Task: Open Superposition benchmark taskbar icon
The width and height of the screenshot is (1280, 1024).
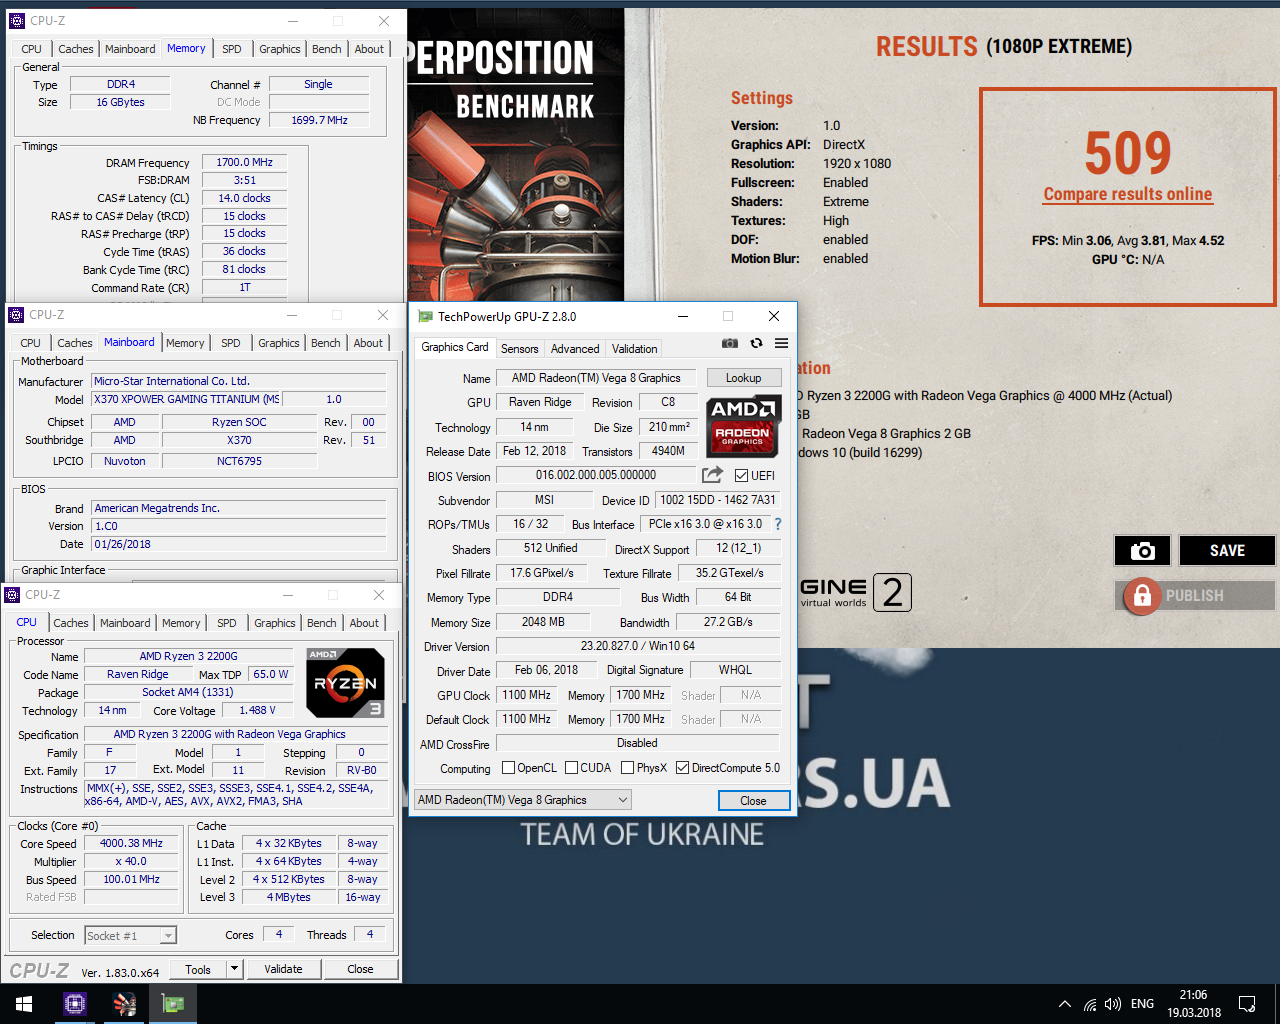Action: click(124, 1004)
